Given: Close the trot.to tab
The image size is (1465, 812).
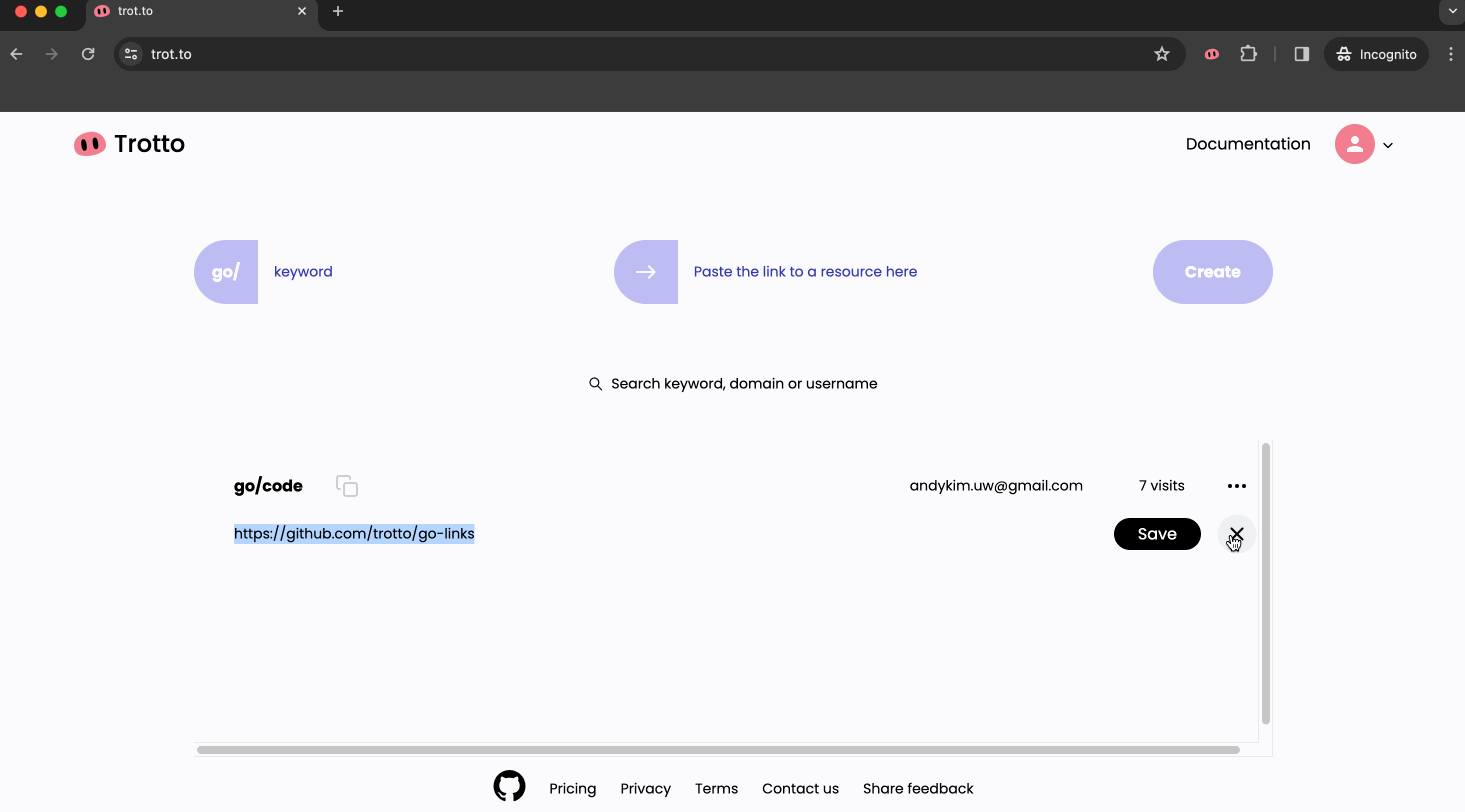Looking at the screenshot, I should tap(302, 12).
